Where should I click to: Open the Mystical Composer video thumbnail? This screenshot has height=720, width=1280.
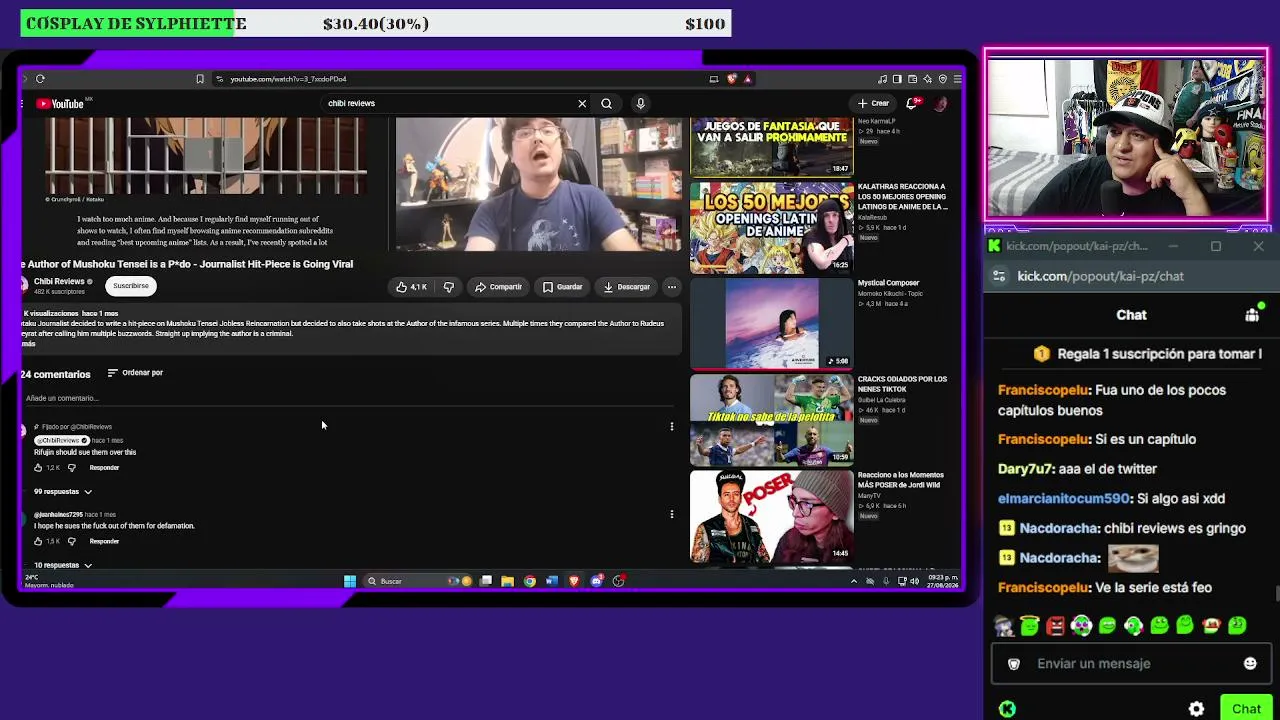point(772,323)
